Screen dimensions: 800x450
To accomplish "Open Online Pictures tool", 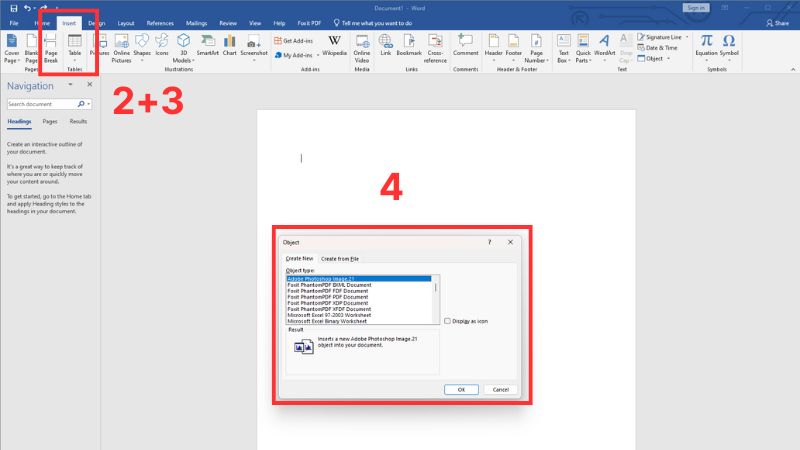I will 121,48.
